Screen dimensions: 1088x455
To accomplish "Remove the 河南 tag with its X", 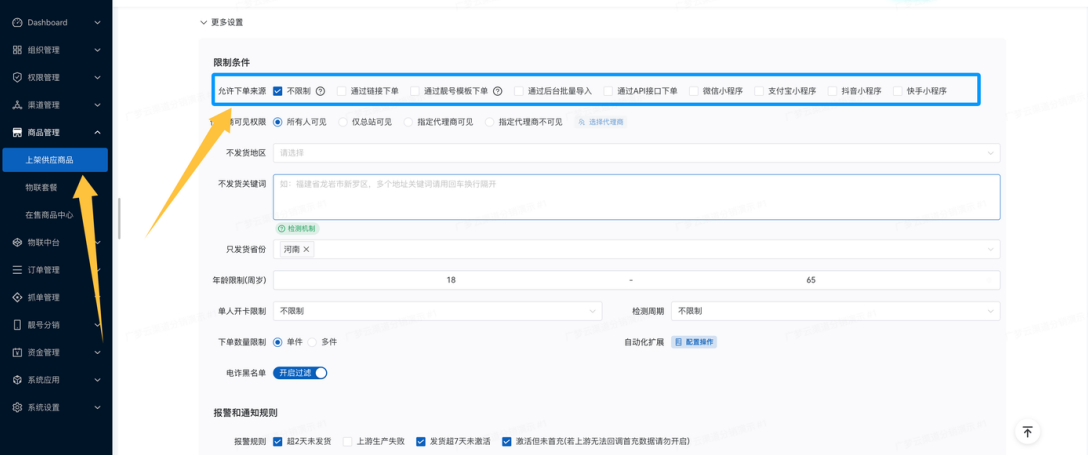I will [x=307, y=249].
